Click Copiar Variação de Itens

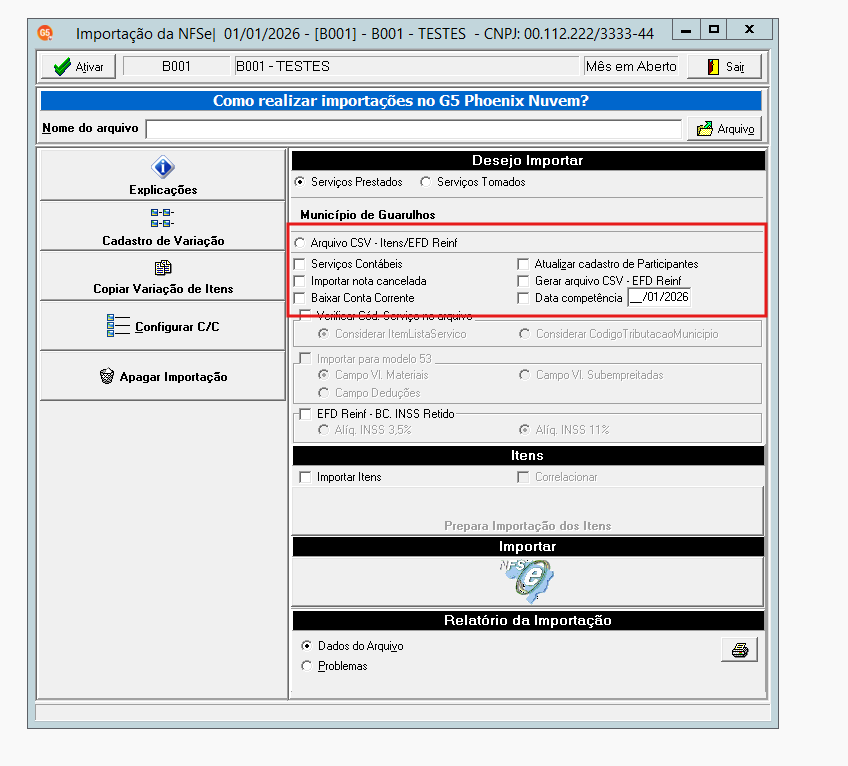click(163, 276)
